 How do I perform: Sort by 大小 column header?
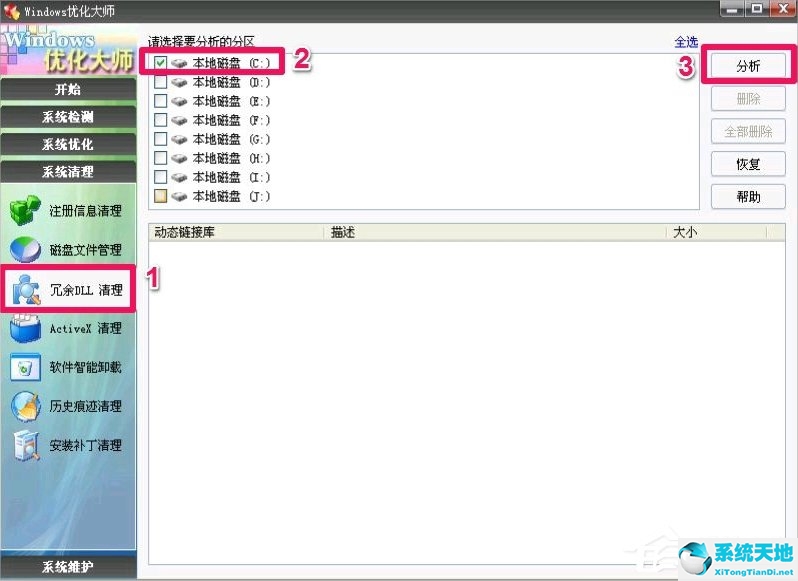tap(717, 233)
